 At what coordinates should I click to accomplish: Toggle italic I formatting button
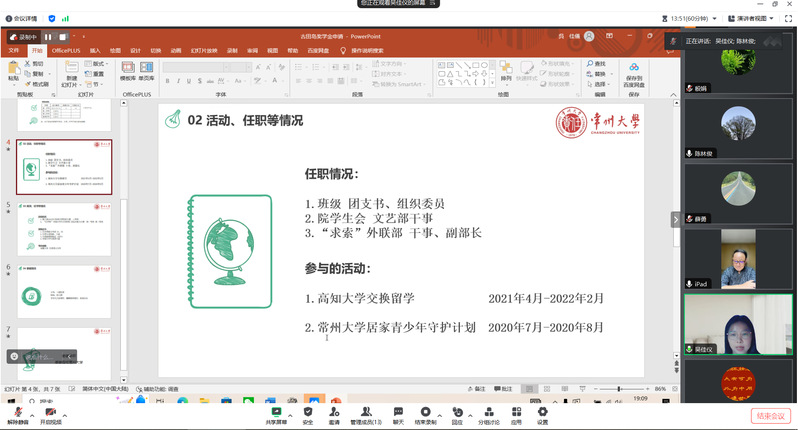click(178, 81)
